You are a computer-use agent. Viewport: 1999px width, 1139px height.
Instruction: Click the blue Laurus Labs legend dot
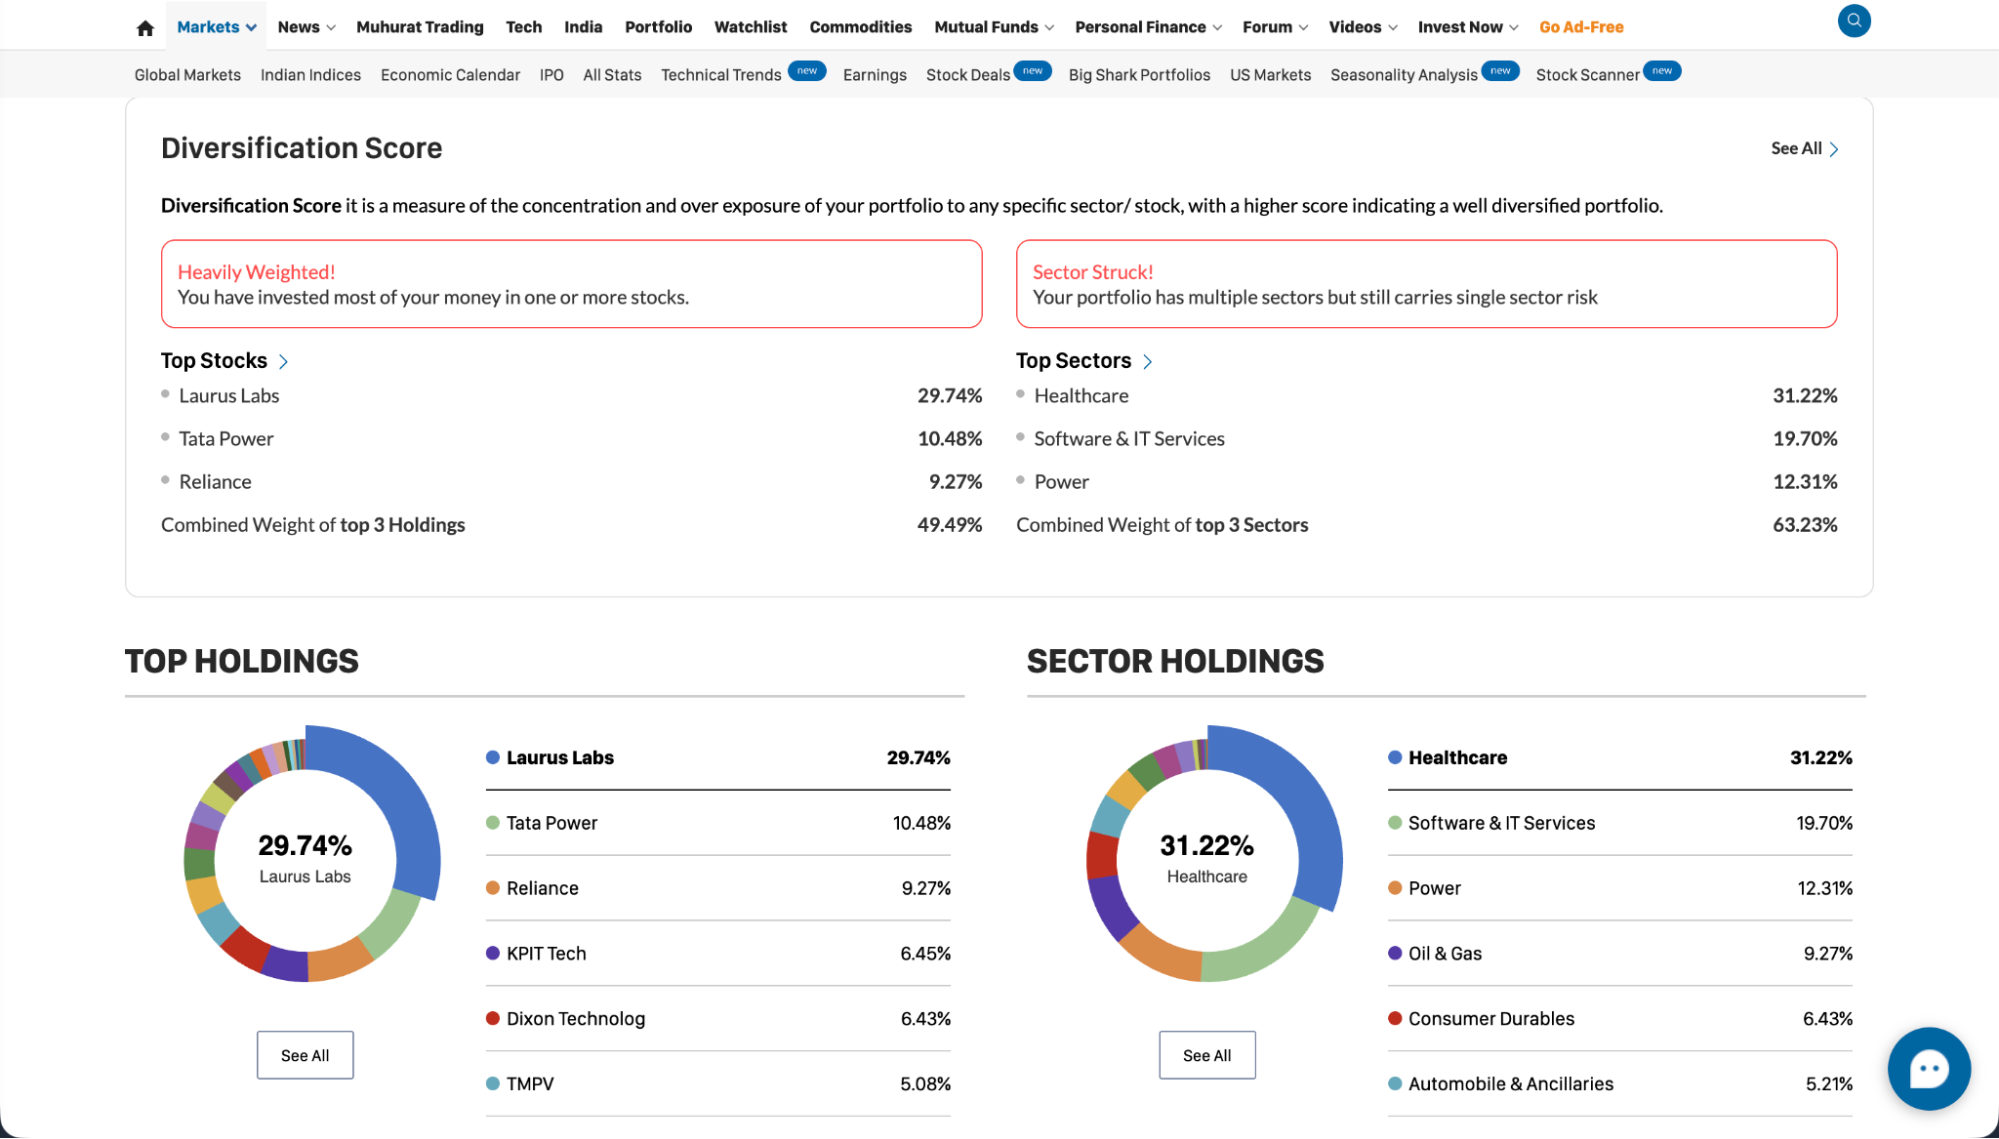click(493, 758)
